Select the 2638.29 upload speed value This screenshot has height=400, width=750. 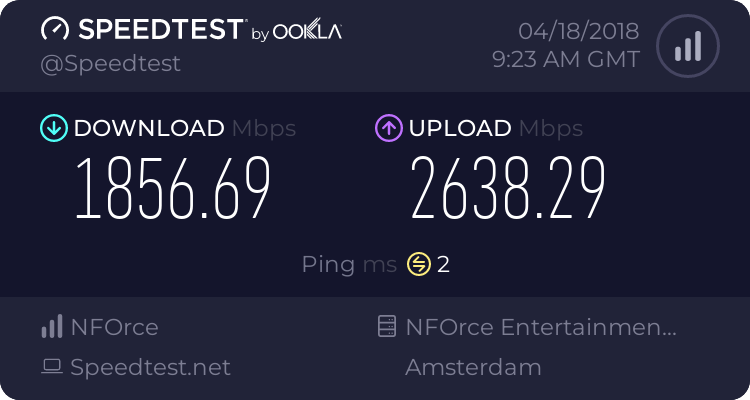(507, 190)
